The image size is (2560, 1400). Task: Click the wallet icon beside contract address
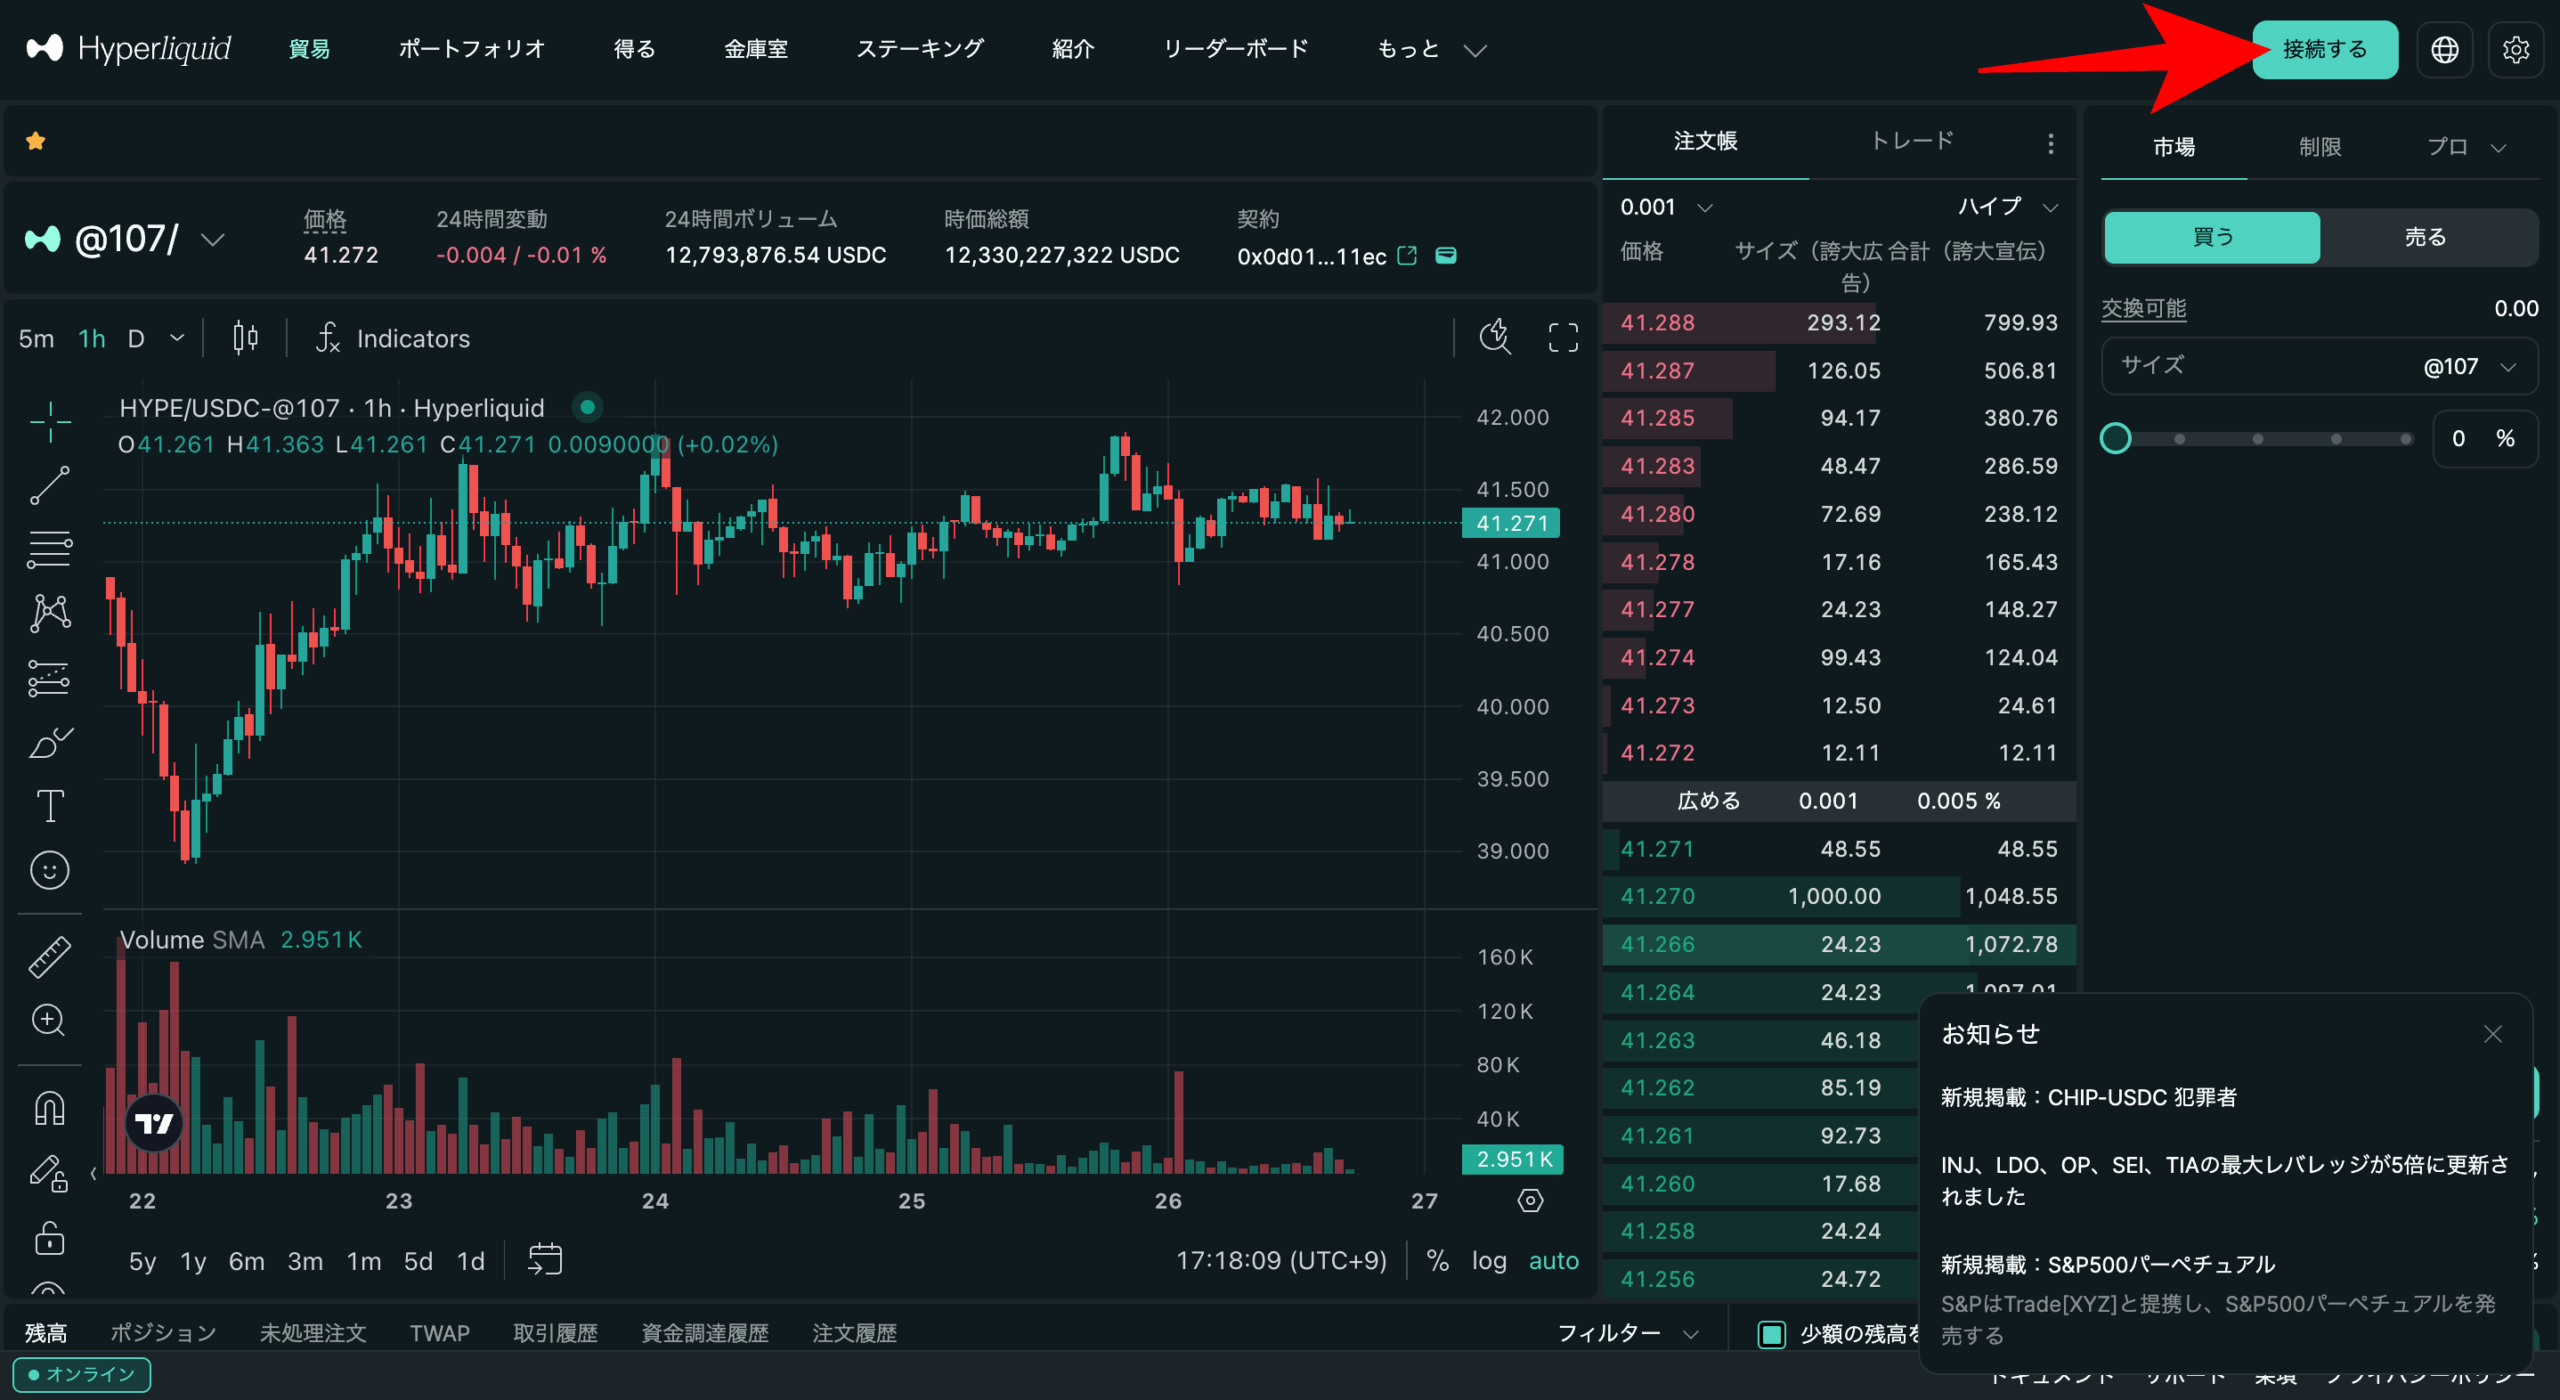tap(1446, 255)
